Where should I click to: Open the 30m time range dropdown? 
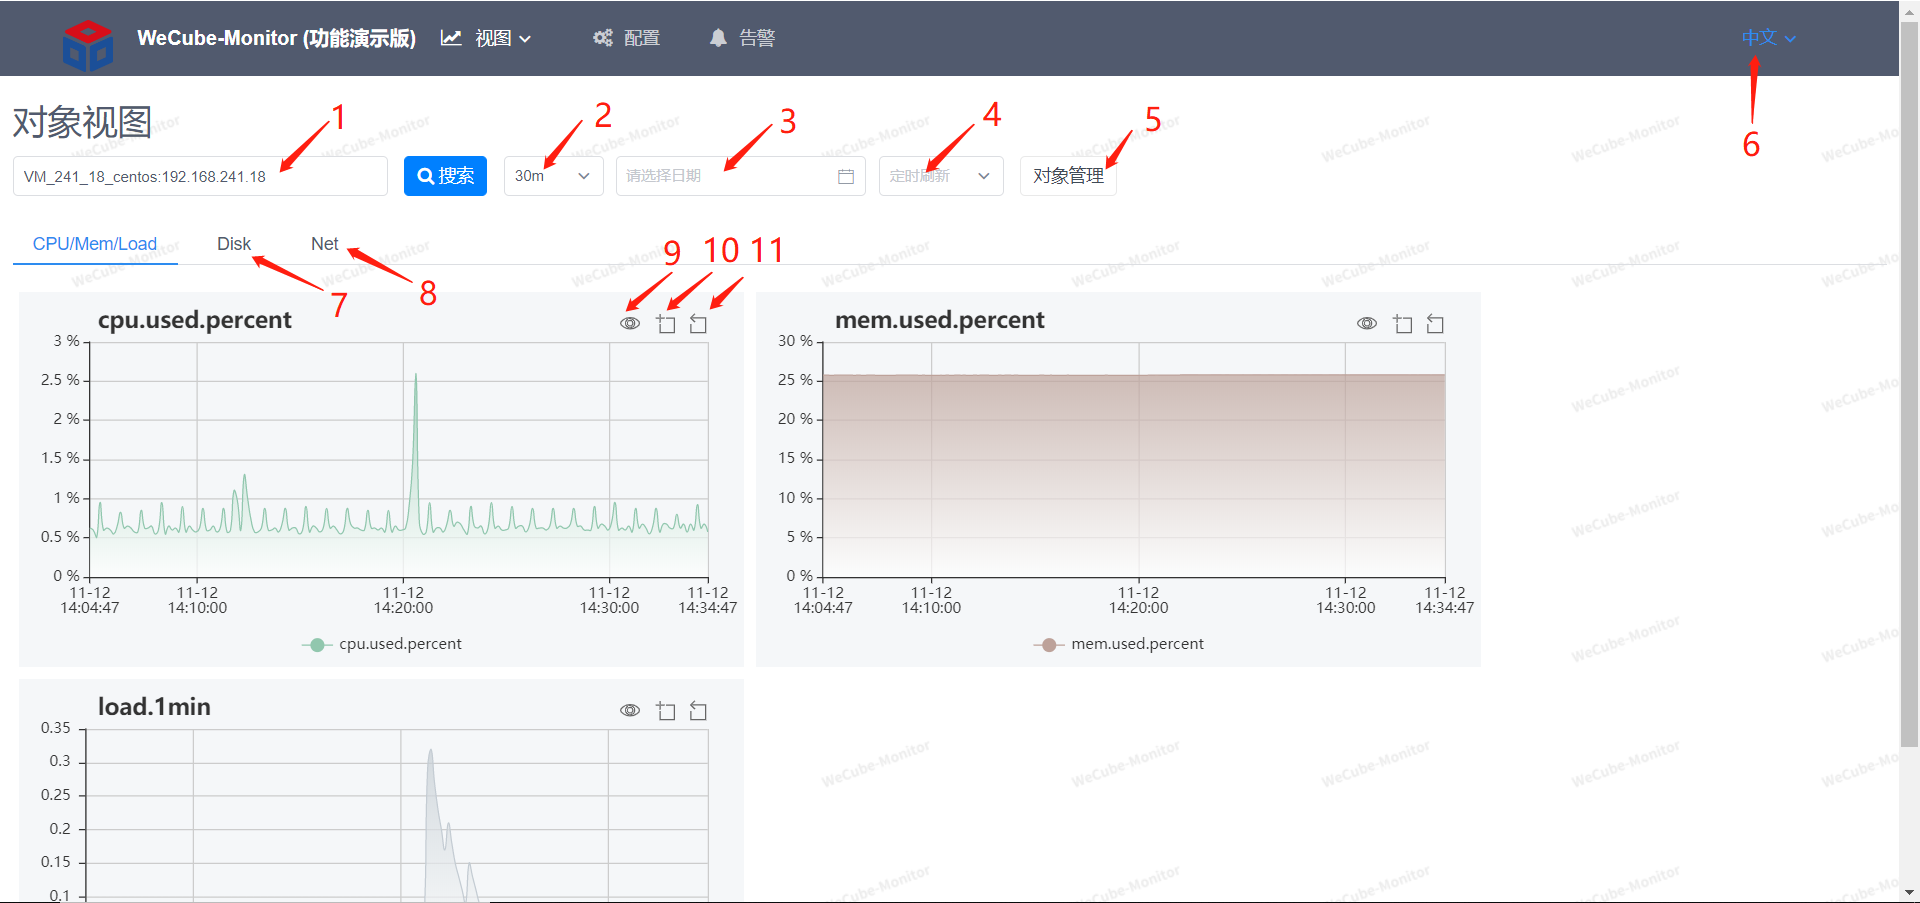pos(553,176)
